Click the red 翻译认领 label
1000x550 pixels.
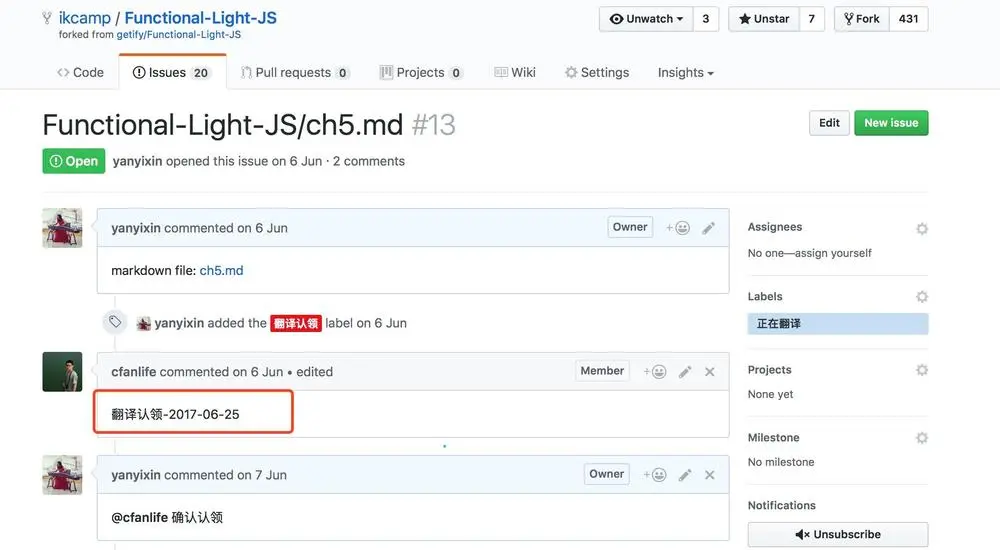[x=296, y=323]
